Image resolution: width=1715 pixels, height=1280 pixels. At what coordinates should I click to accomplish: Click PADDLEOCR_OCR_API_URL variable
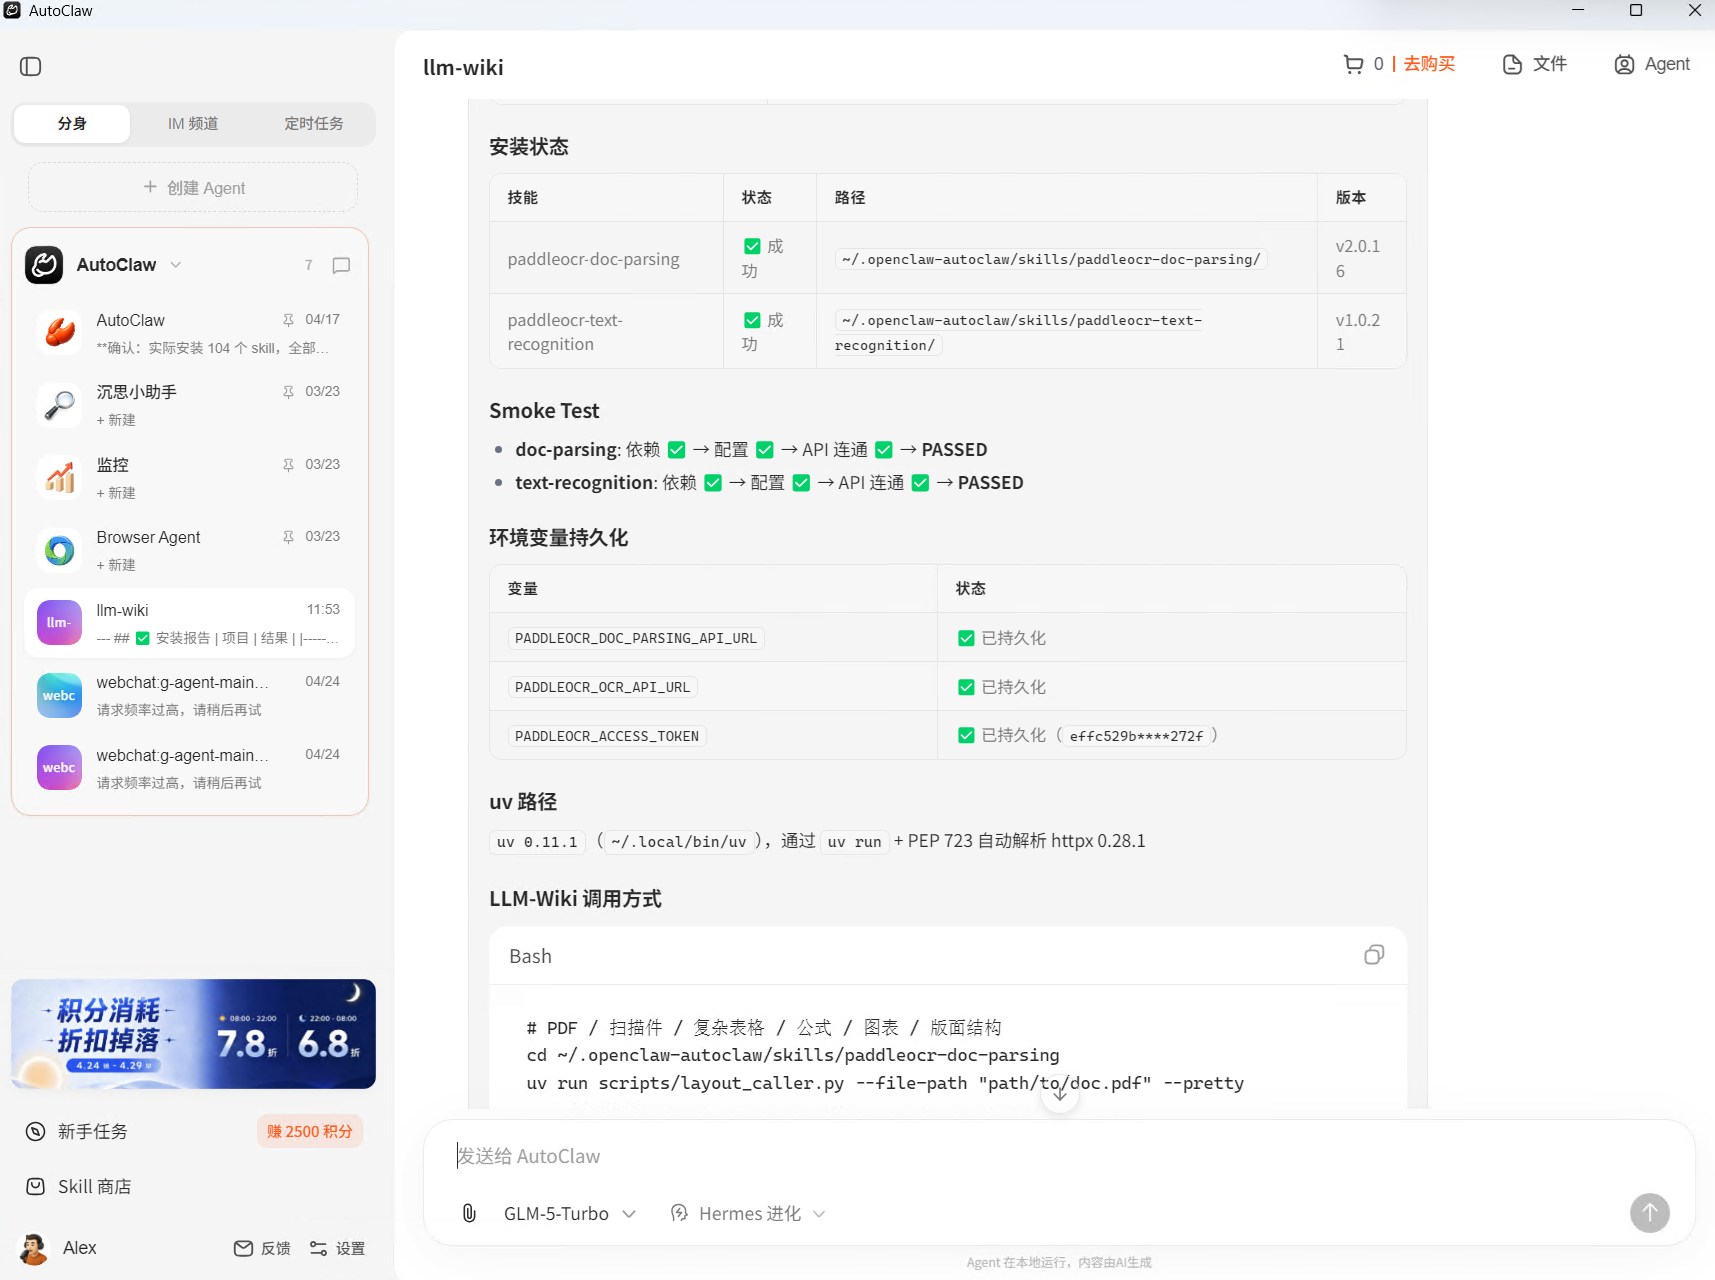[602, 687]
